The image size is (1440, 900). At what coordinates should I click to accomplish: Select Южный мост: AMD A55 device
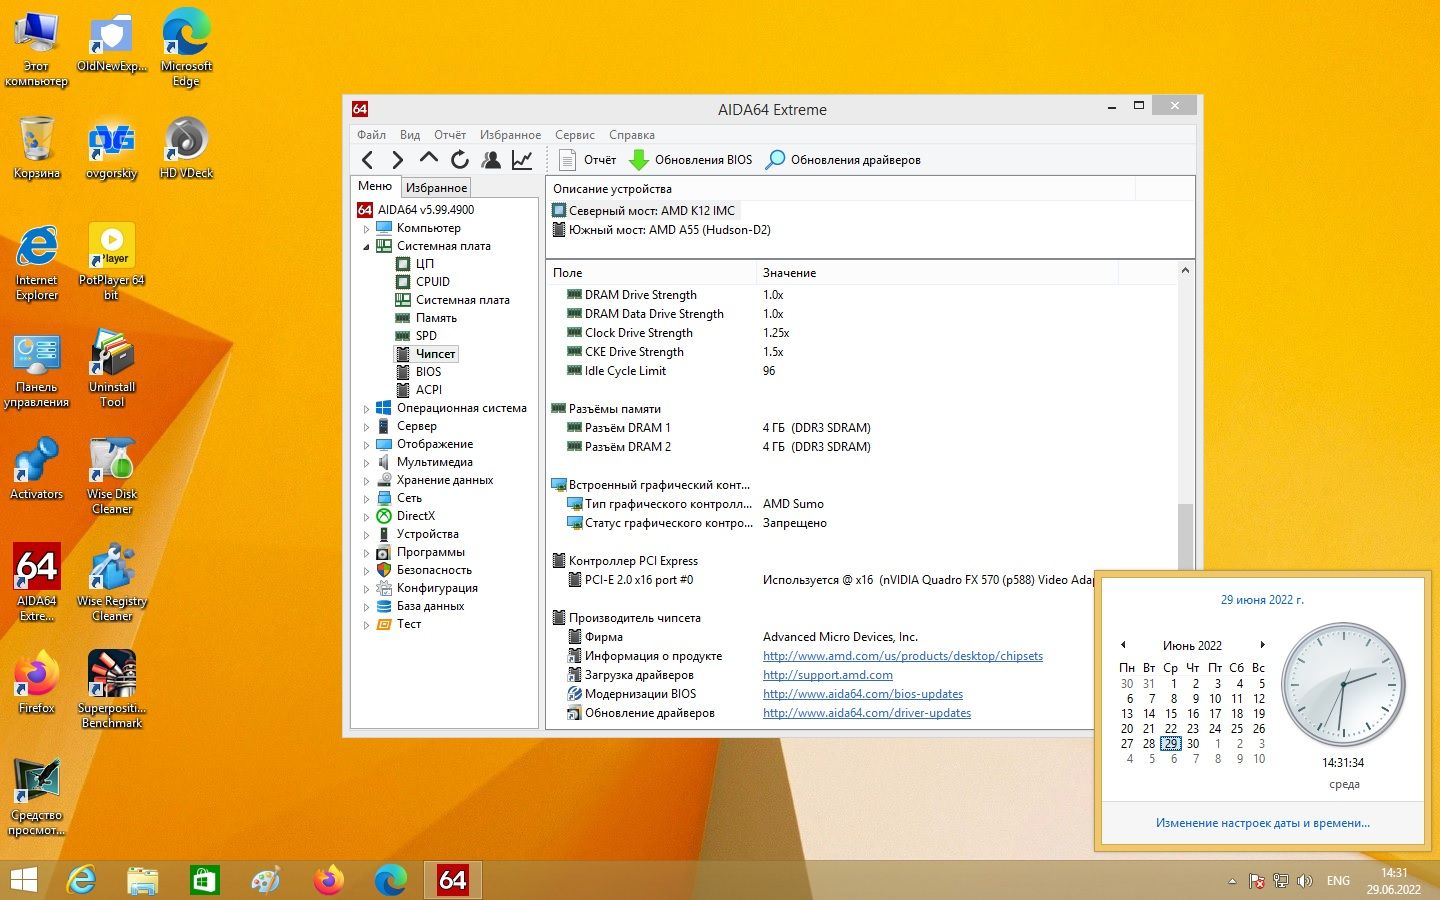(x=670, y=230)
